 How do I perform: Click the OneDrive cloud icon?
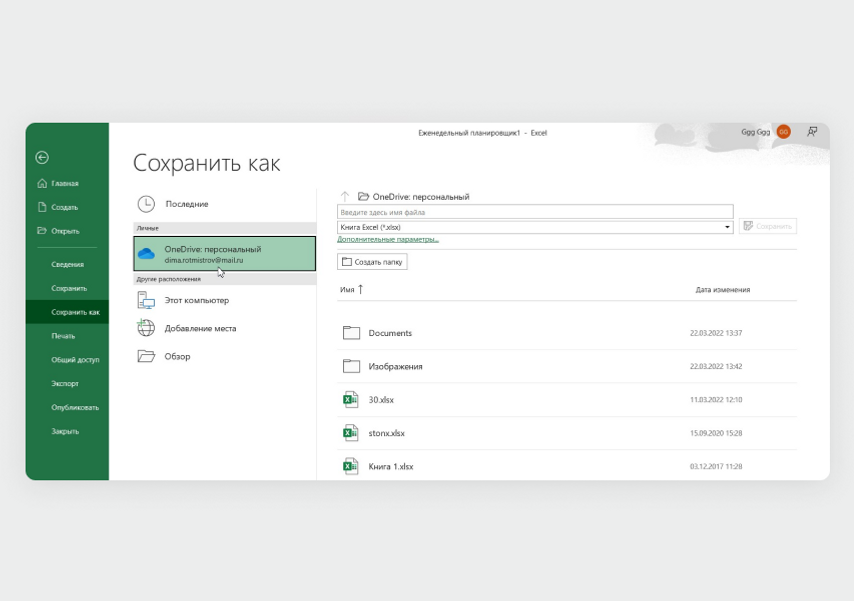click(x=146, y=254)
